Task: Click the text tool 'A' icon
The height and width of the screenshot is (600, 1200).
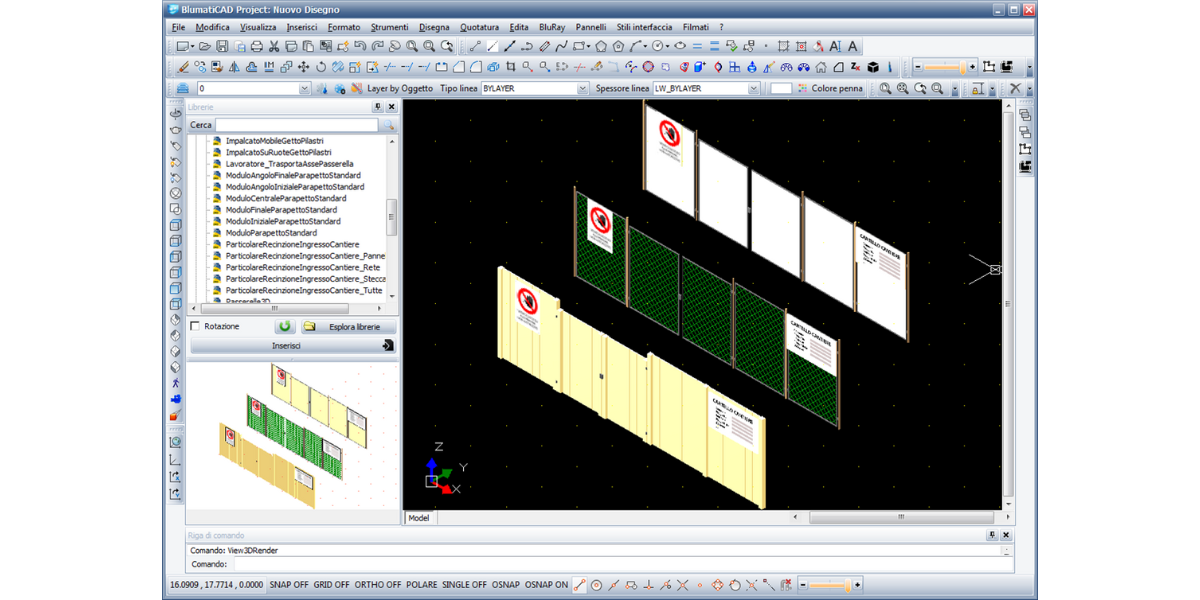Action: click(852, 46)
